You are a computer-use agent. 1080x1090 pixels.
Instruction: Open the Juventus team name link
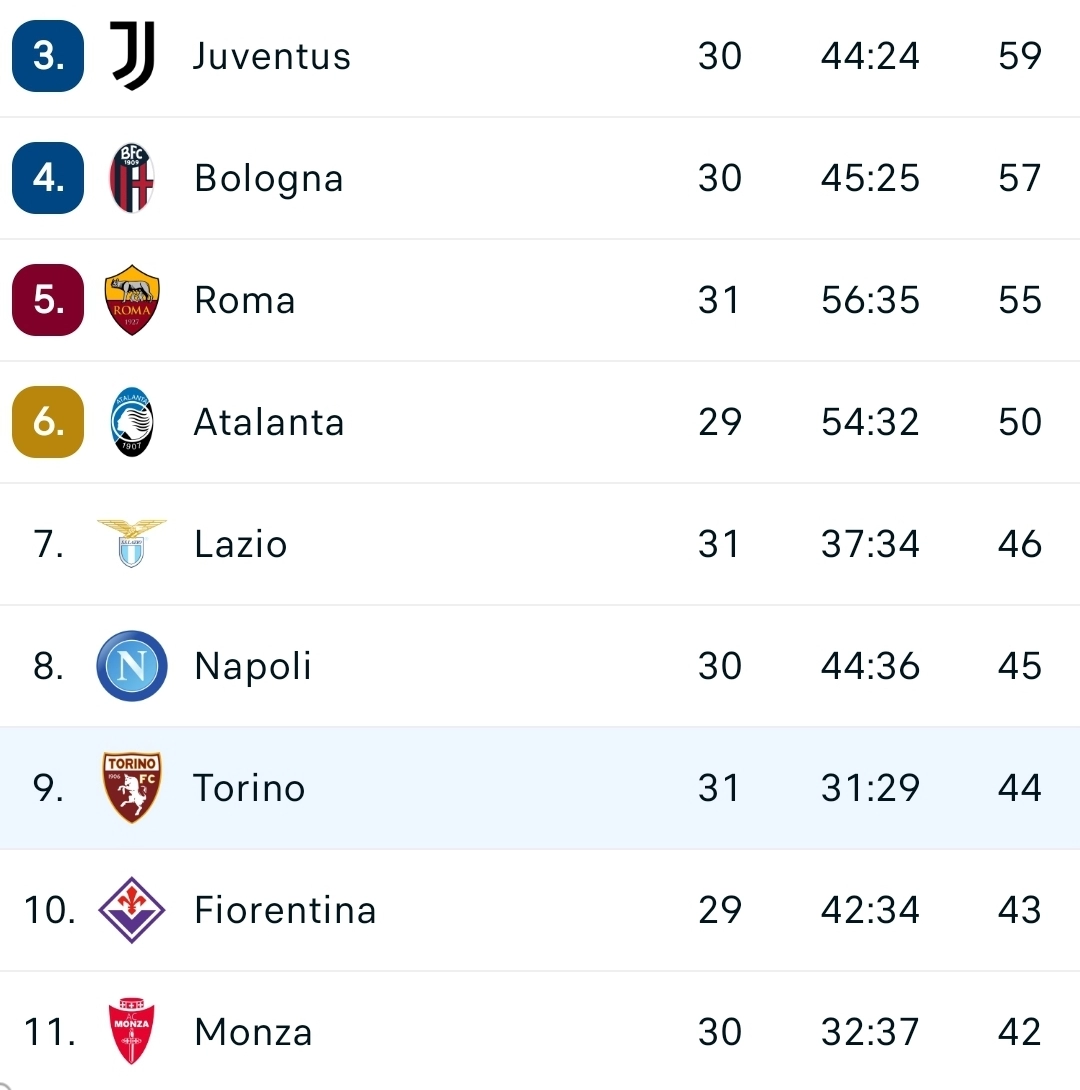(272, 56)
